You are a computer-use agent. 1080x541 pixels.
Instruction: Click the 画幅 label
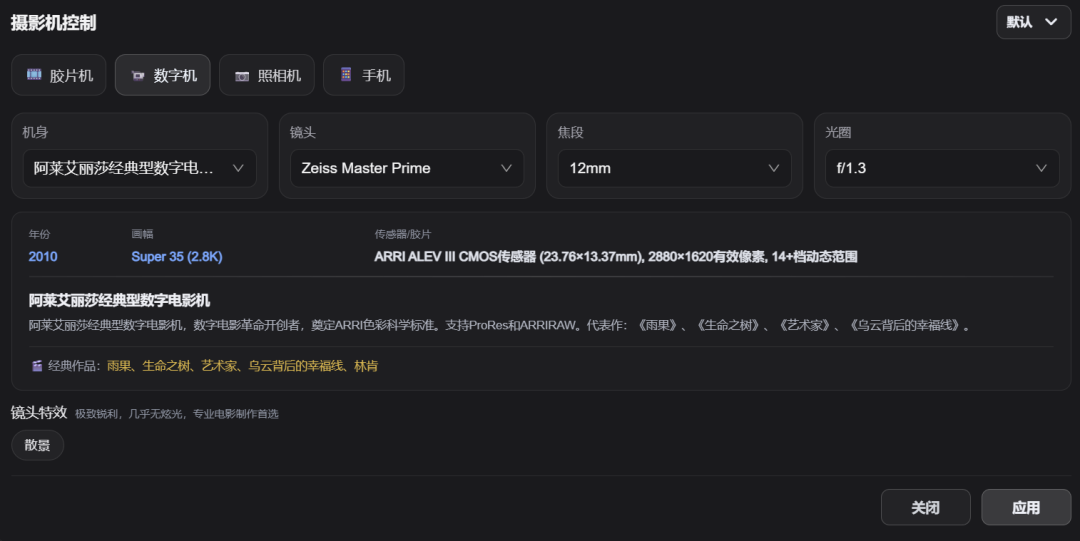click(142, 234)
